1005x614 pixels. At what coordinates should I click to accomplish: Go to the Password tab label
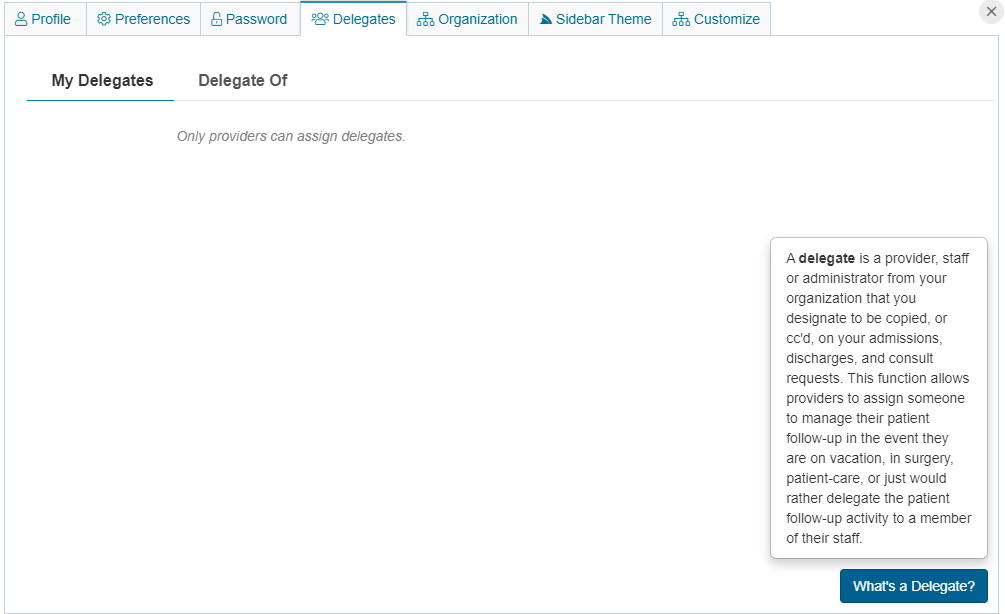tap(256, 19)
